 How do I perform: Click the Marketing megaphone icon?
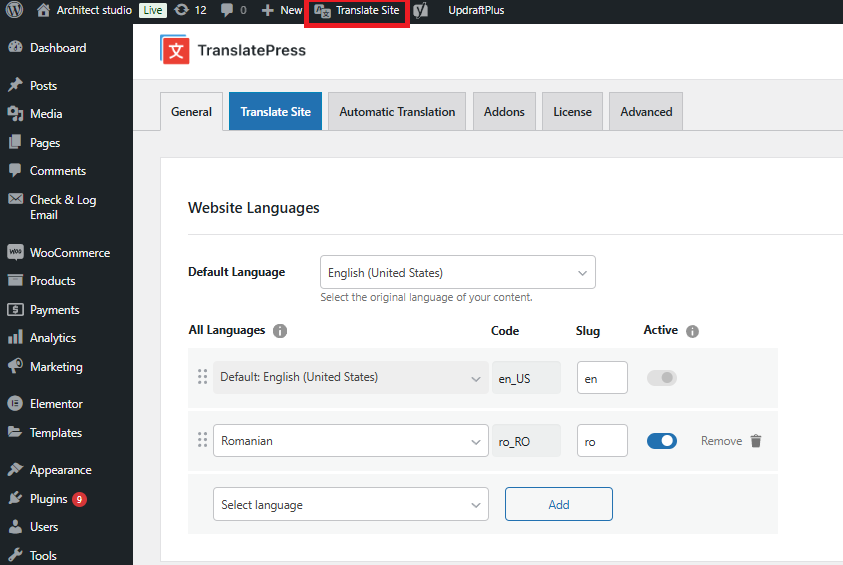pyautogui.click(x=16, y=366)
